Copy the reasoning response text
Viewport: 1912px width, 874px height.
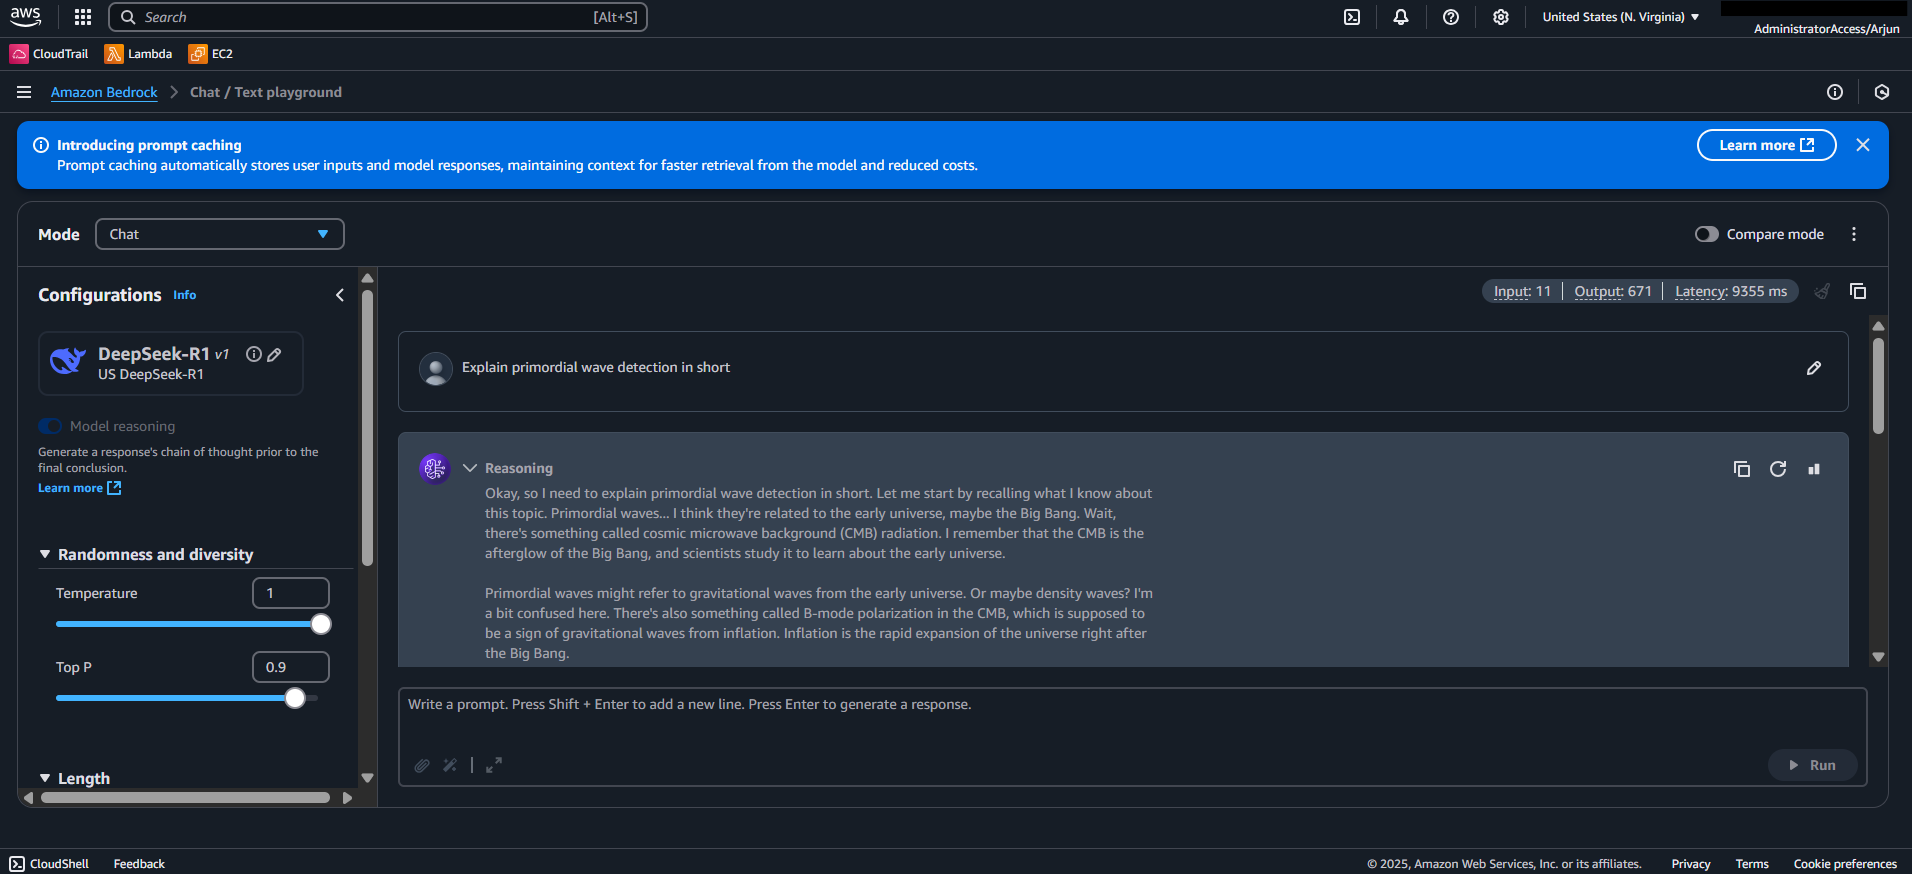(x=1742, y=469)
